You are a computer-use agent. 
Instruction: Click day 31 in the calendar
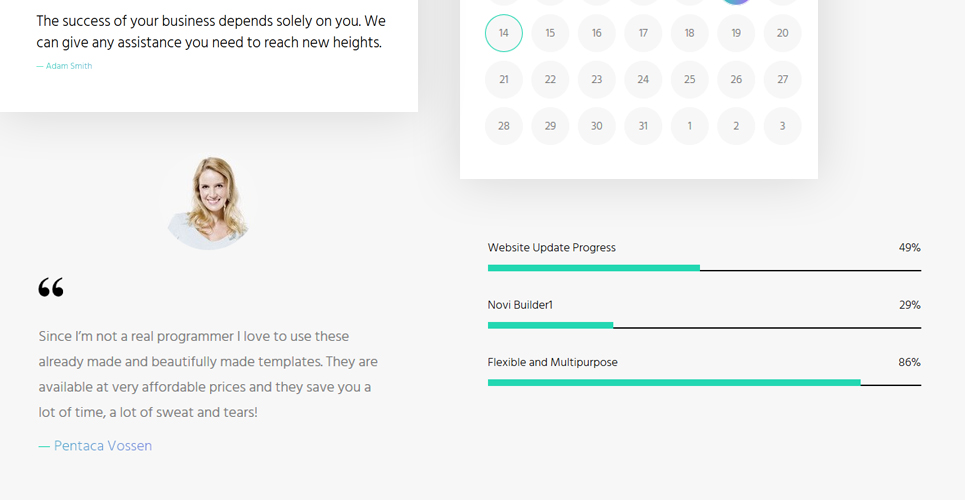(643, 126)
